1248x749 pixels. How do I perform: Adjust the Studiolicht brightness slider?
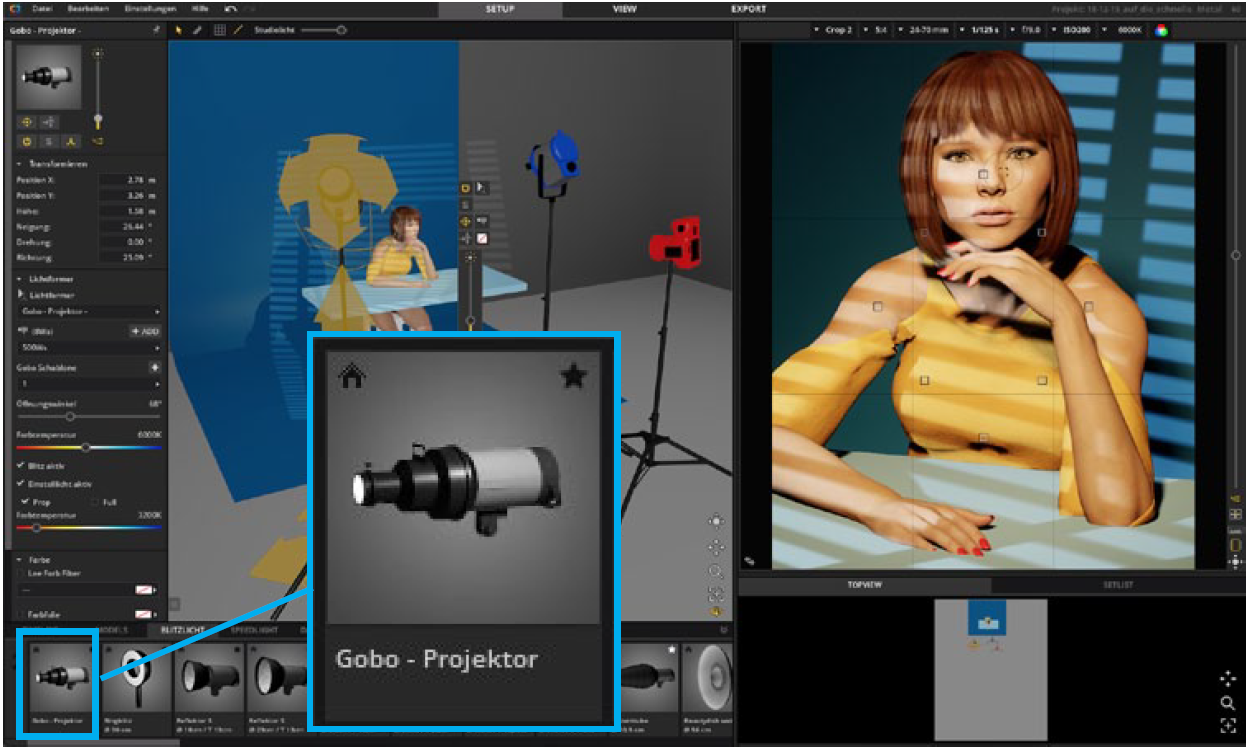[341, 30]
